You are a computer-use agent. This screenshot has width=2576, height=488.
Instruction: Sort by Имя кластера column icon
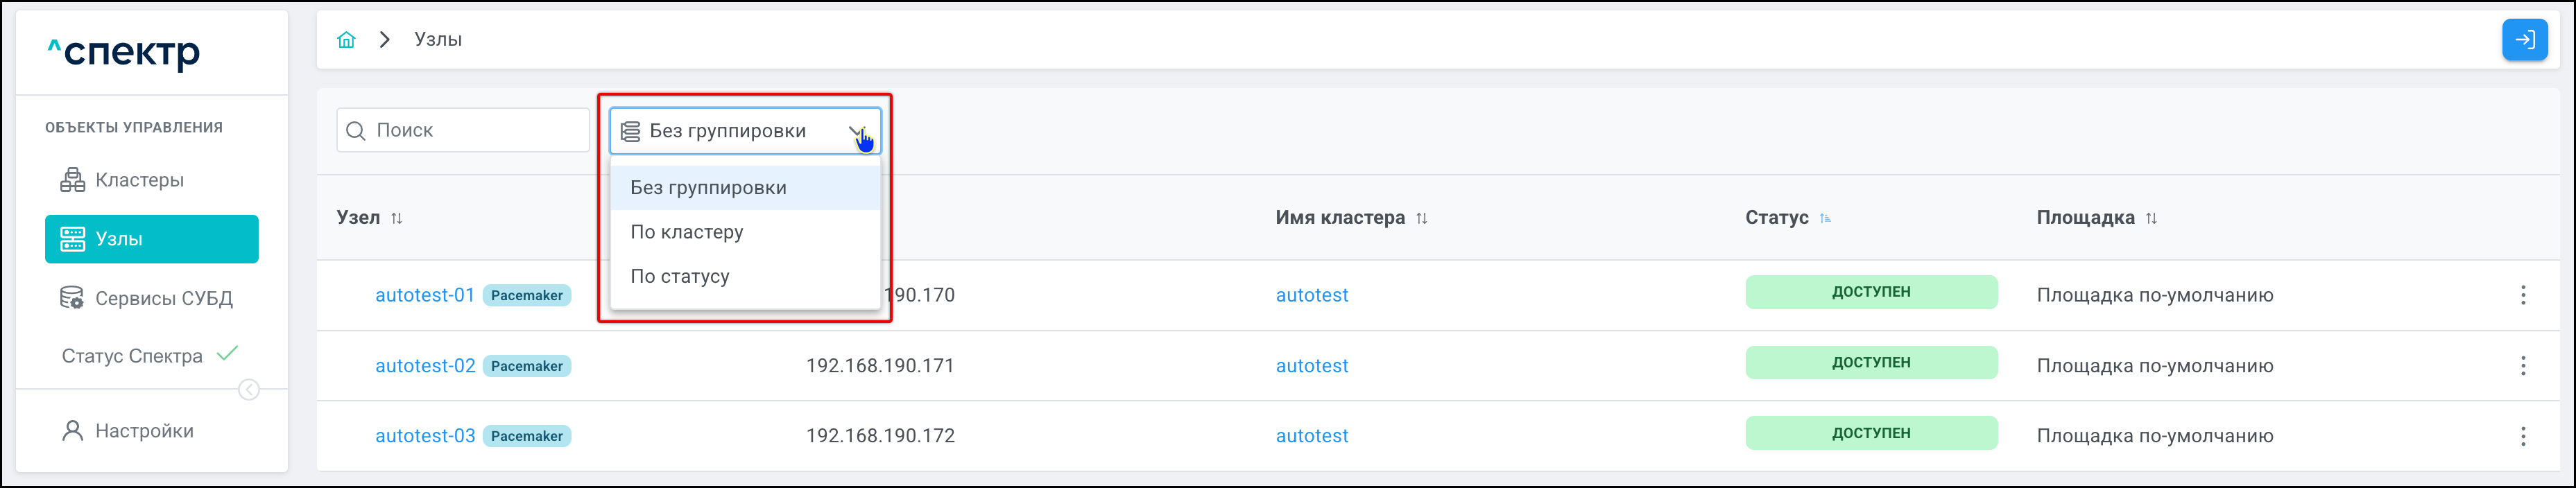pos(1421,218)
